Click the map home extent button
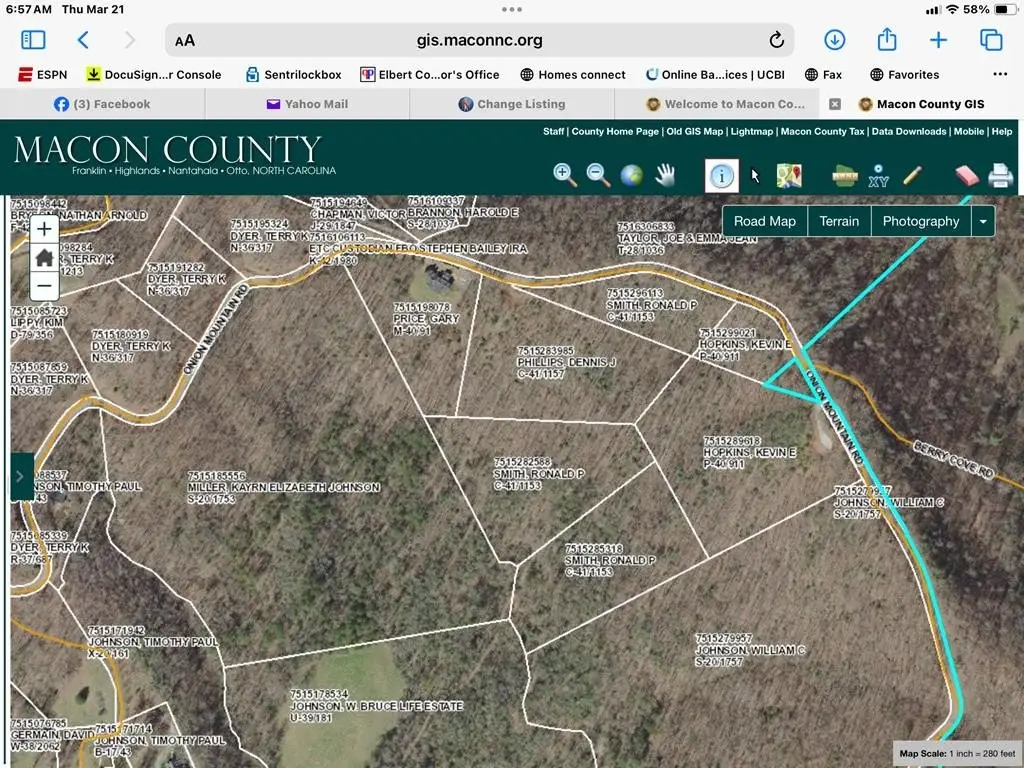This screenshot has height=768, width=1024. [44, 257]
